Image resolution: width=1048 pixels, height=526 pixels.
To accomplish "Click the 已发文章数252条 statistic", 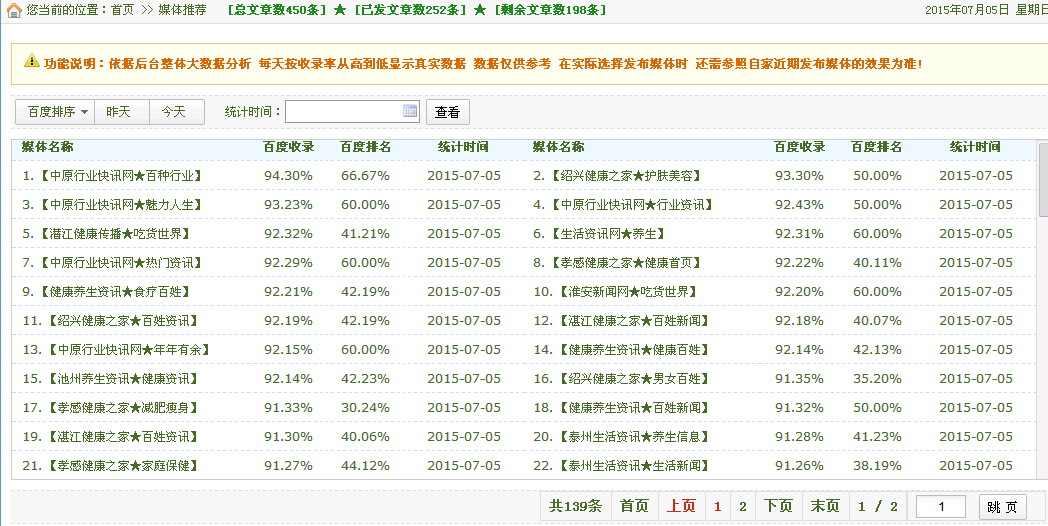I will point(410,10).
